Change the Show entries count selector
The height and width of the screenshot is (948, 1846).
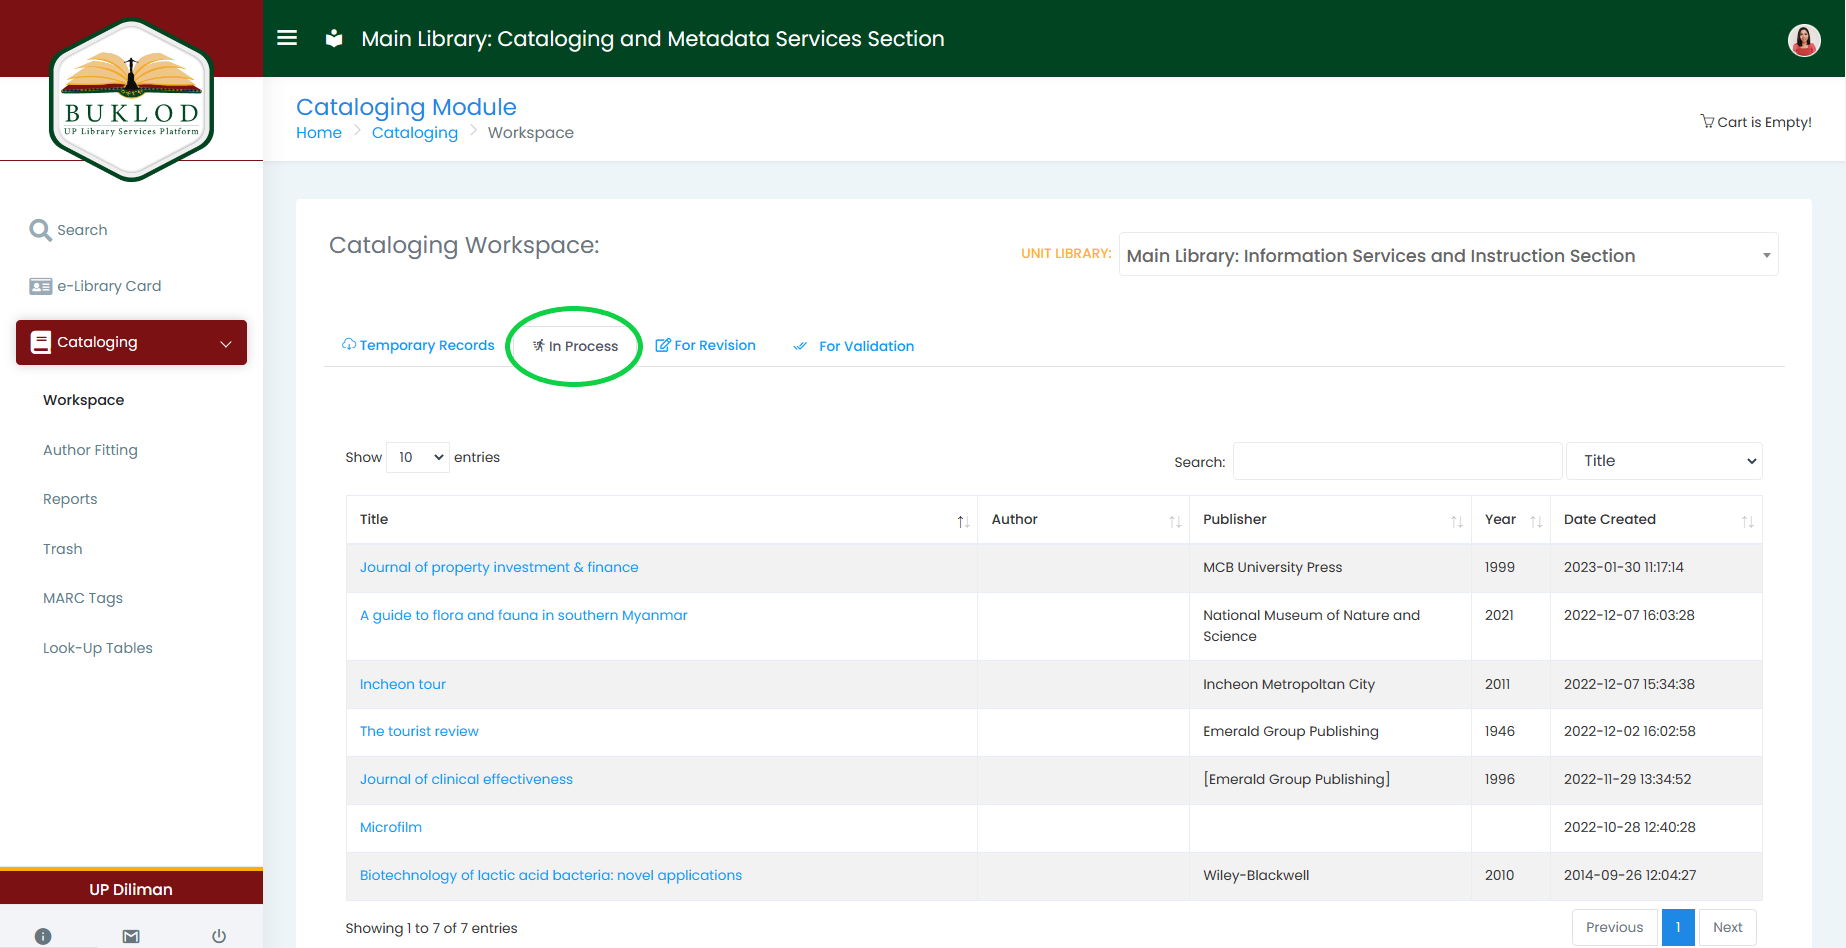pyautogui.click(x=417, y=457)
